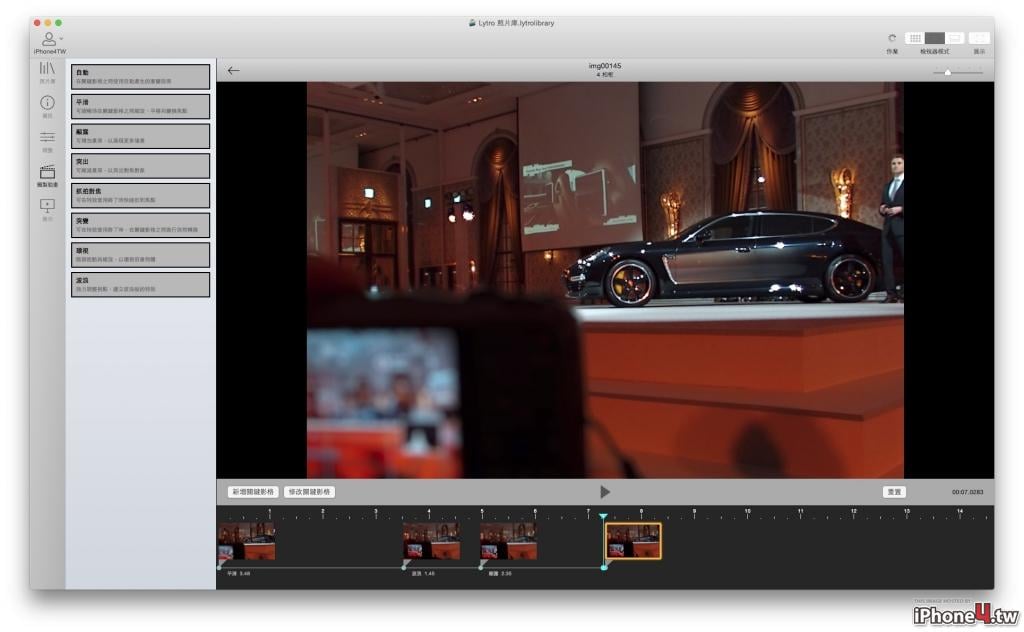
Task: Select the 自動 animation preset
Action: (x=140, y=77)
